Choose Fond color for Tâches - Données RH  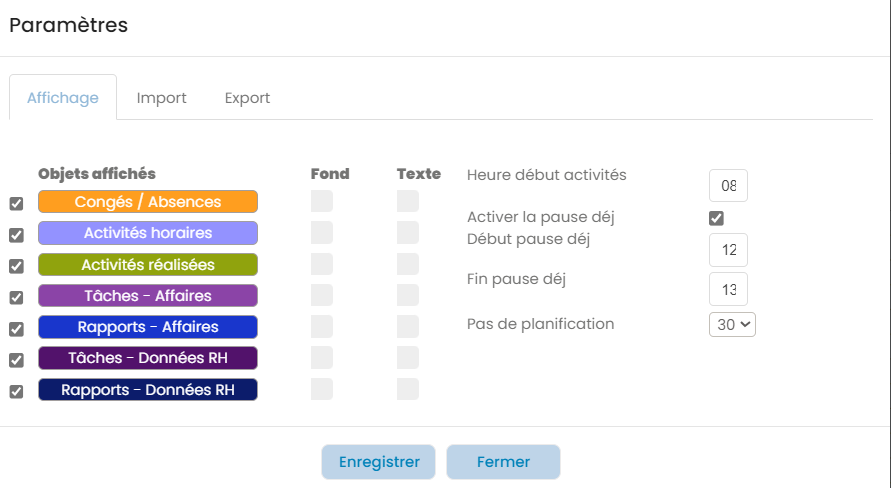tap(322, 358)
